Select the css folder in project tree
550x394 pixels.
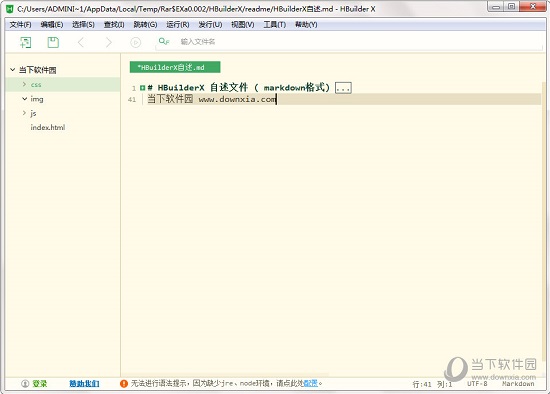36,85
